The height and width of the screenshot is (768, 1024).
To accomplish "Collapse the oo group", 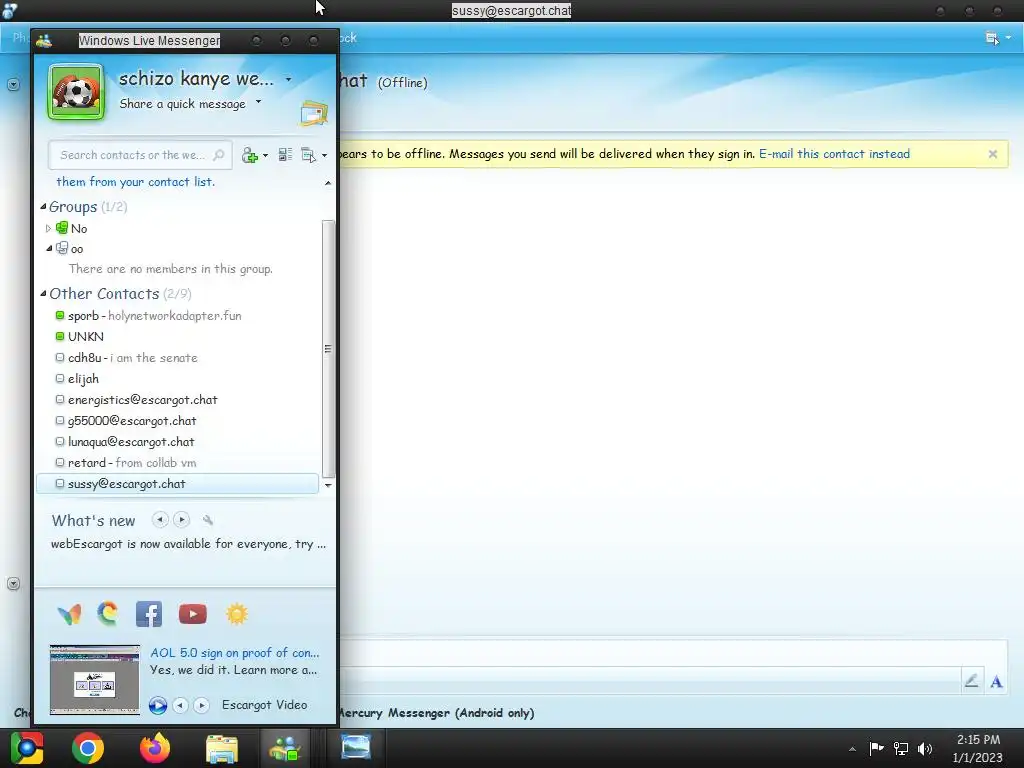I will (49, 248).
